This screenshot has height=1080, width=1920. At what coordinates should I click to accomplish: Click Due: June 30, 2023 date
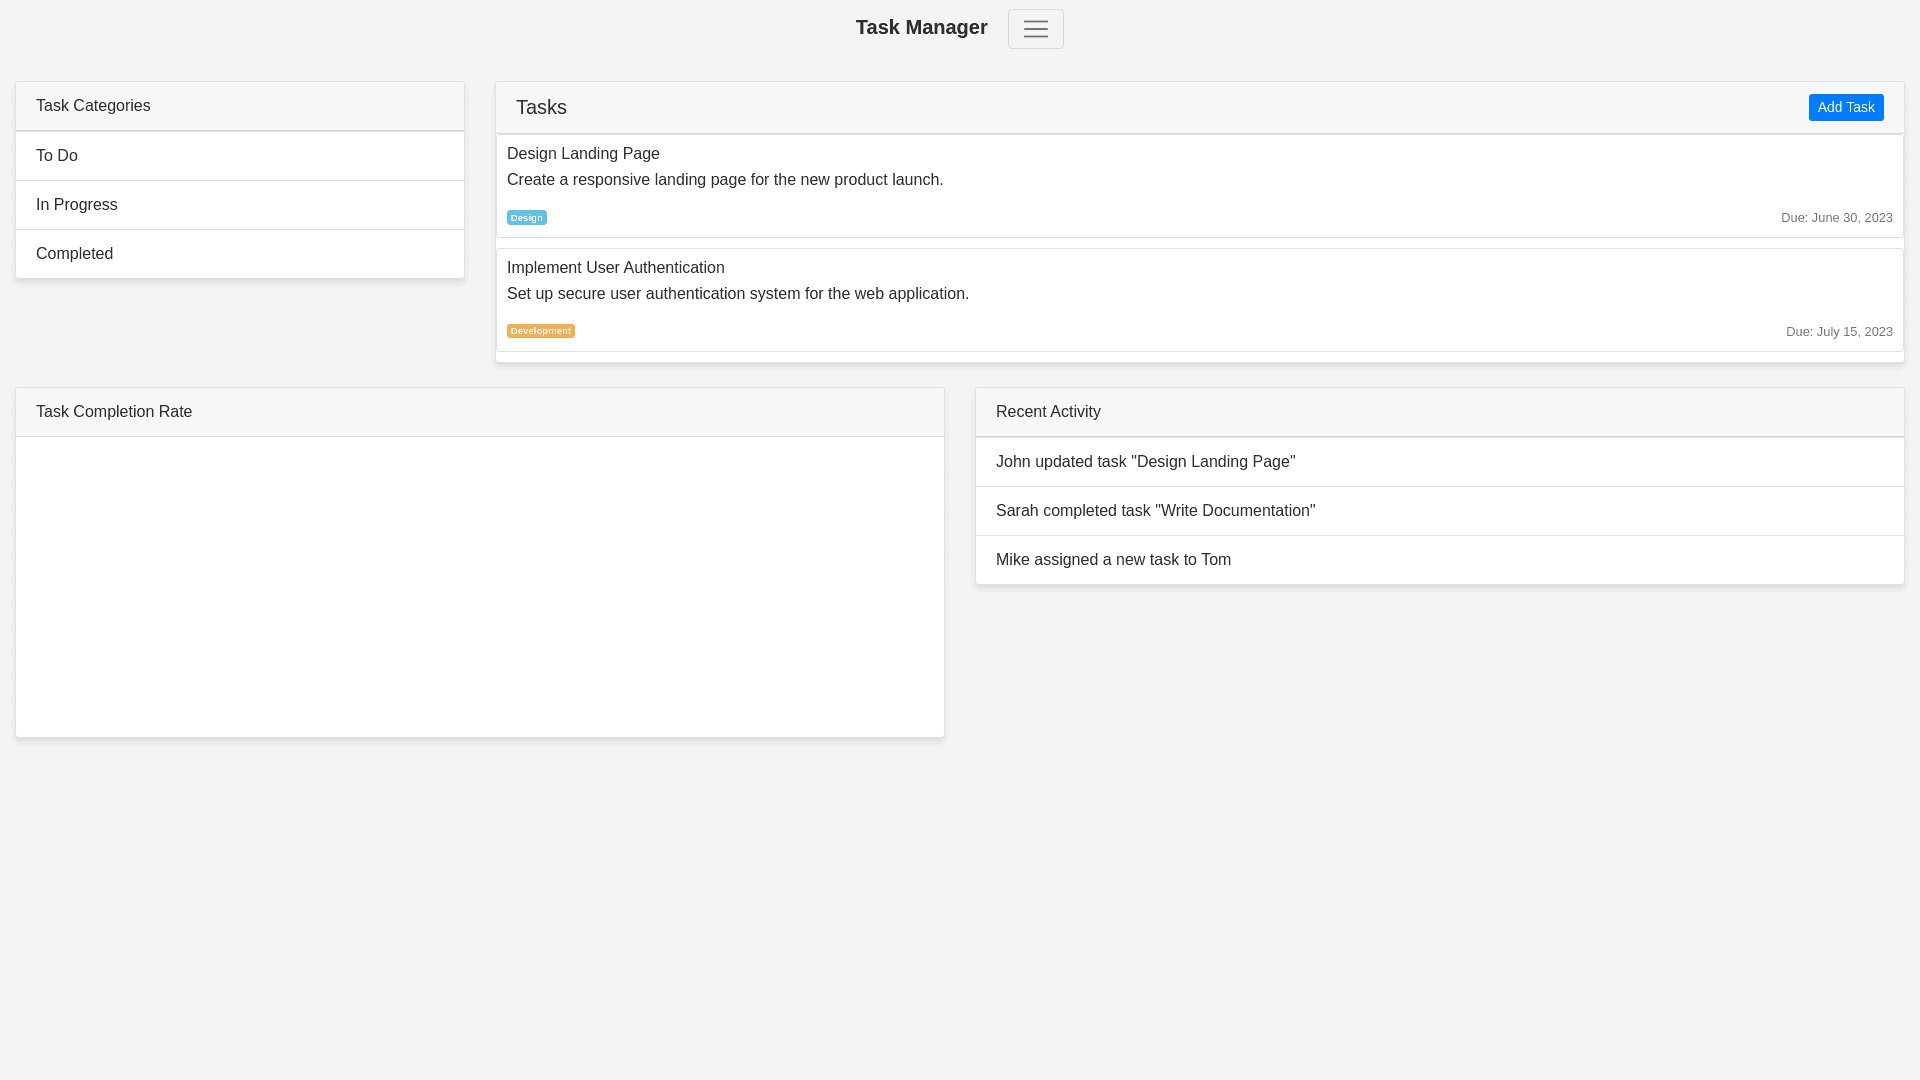click(x=1836, y=218)
